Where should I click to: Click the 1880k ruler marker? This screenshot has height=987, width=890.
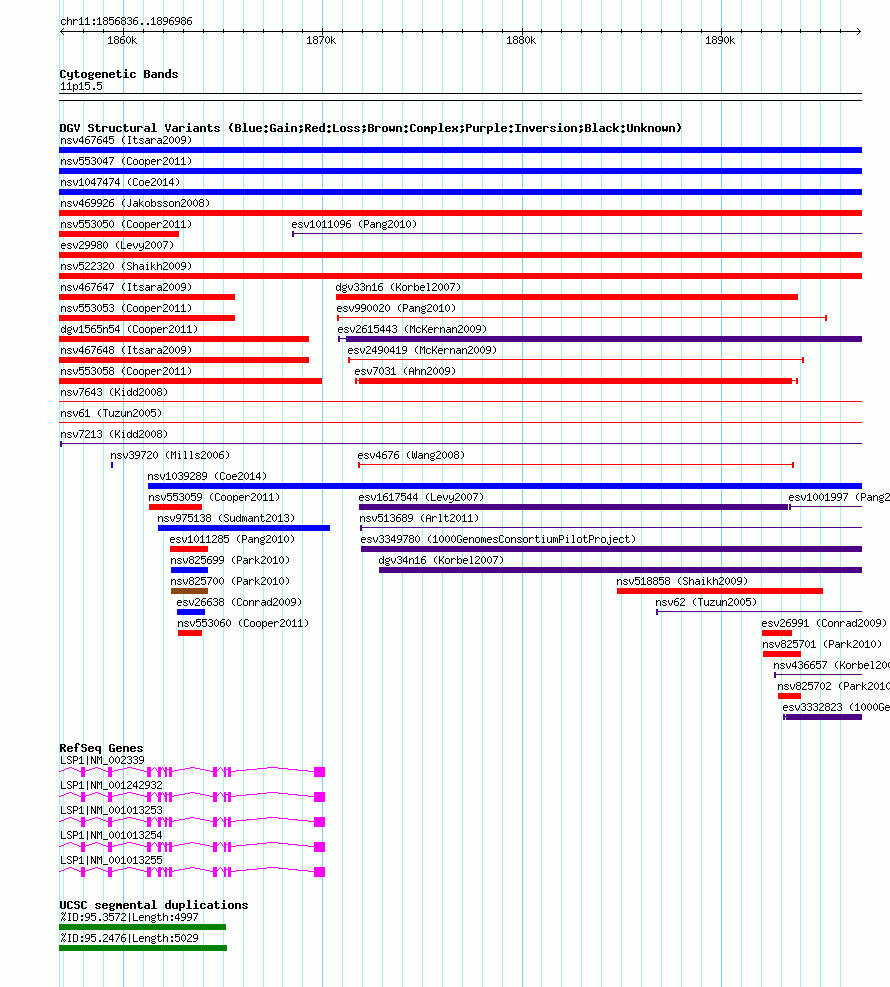click(521, 40)
